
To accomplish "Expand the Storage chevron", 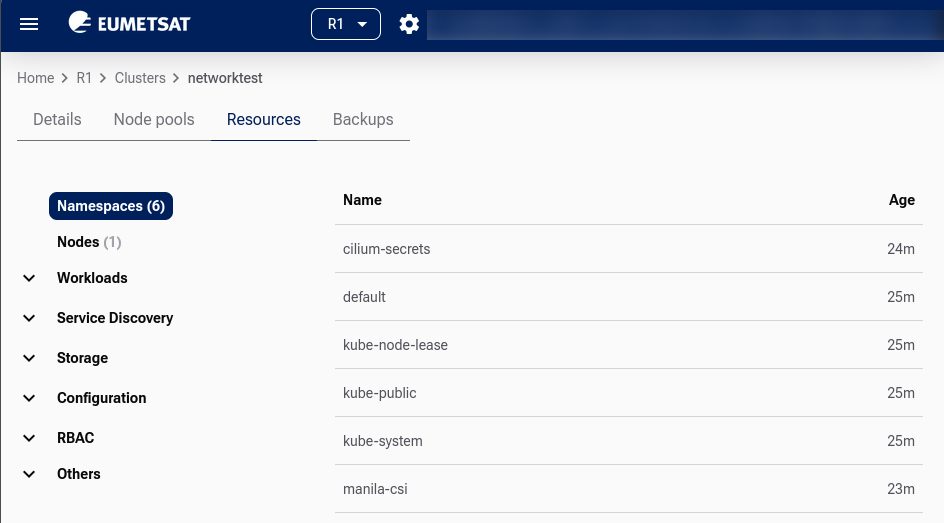I will tap(29, 358).
